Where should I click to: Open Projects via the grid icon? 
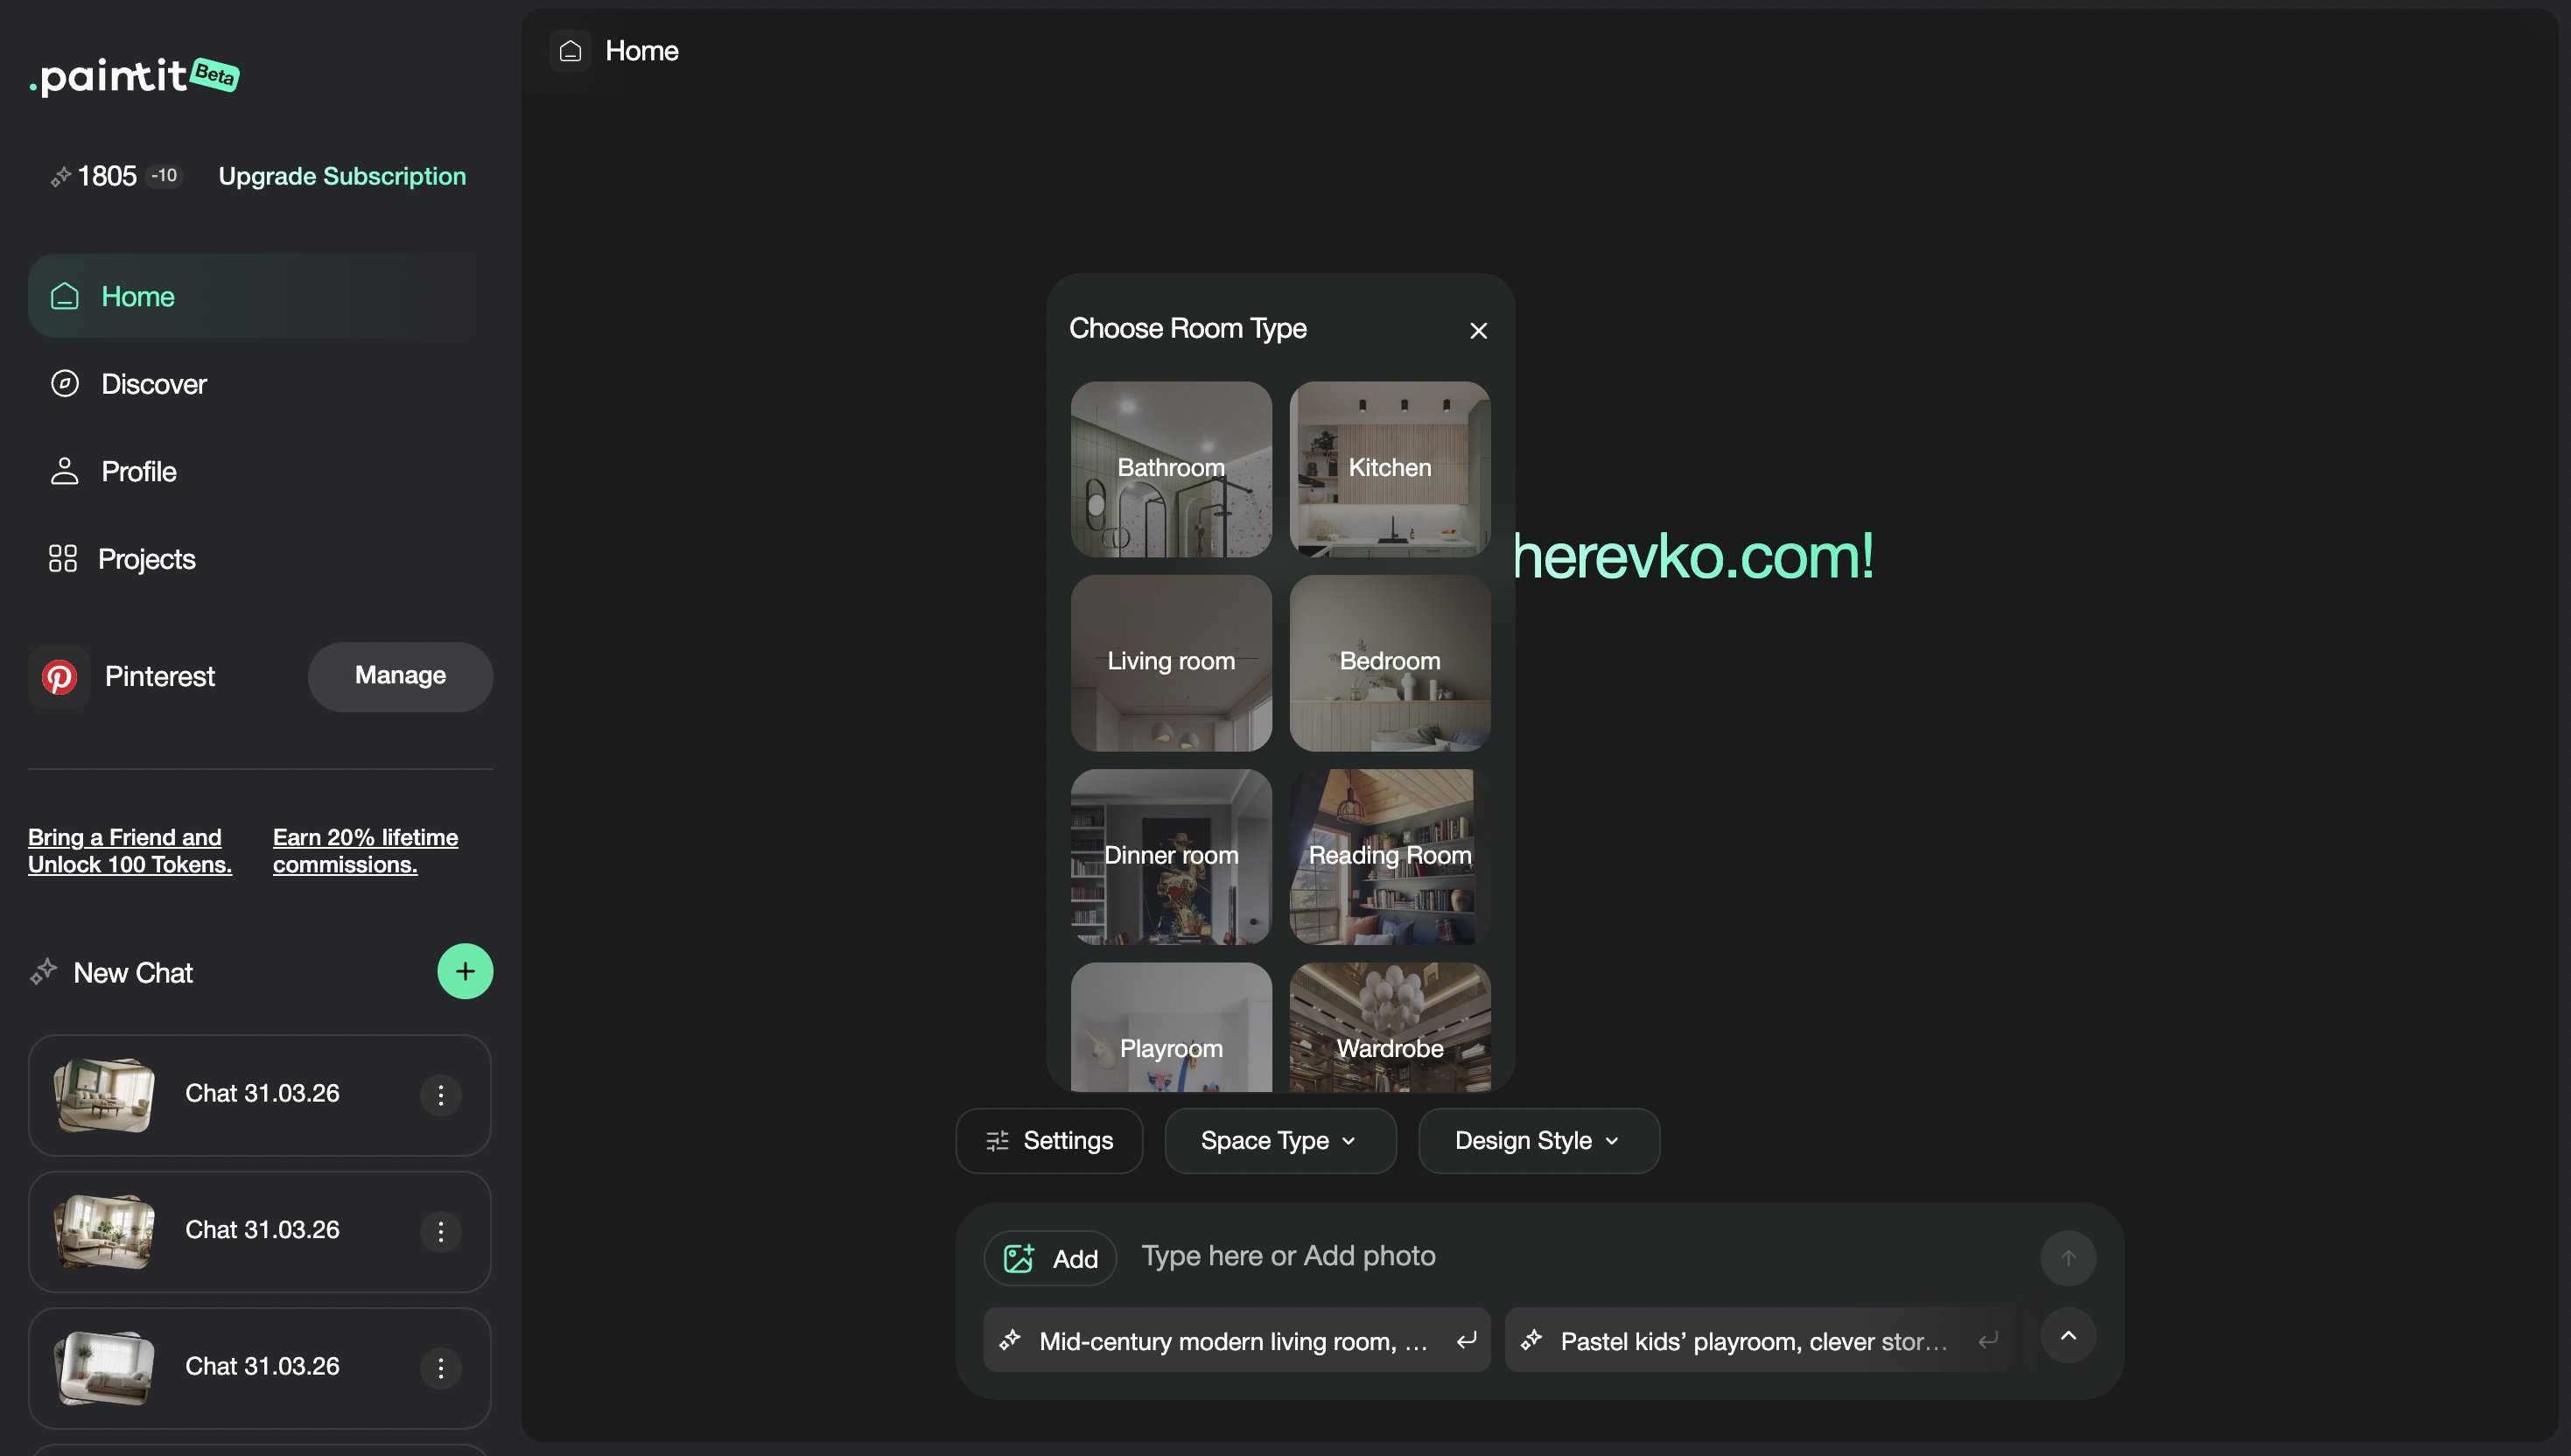(63, 558)
